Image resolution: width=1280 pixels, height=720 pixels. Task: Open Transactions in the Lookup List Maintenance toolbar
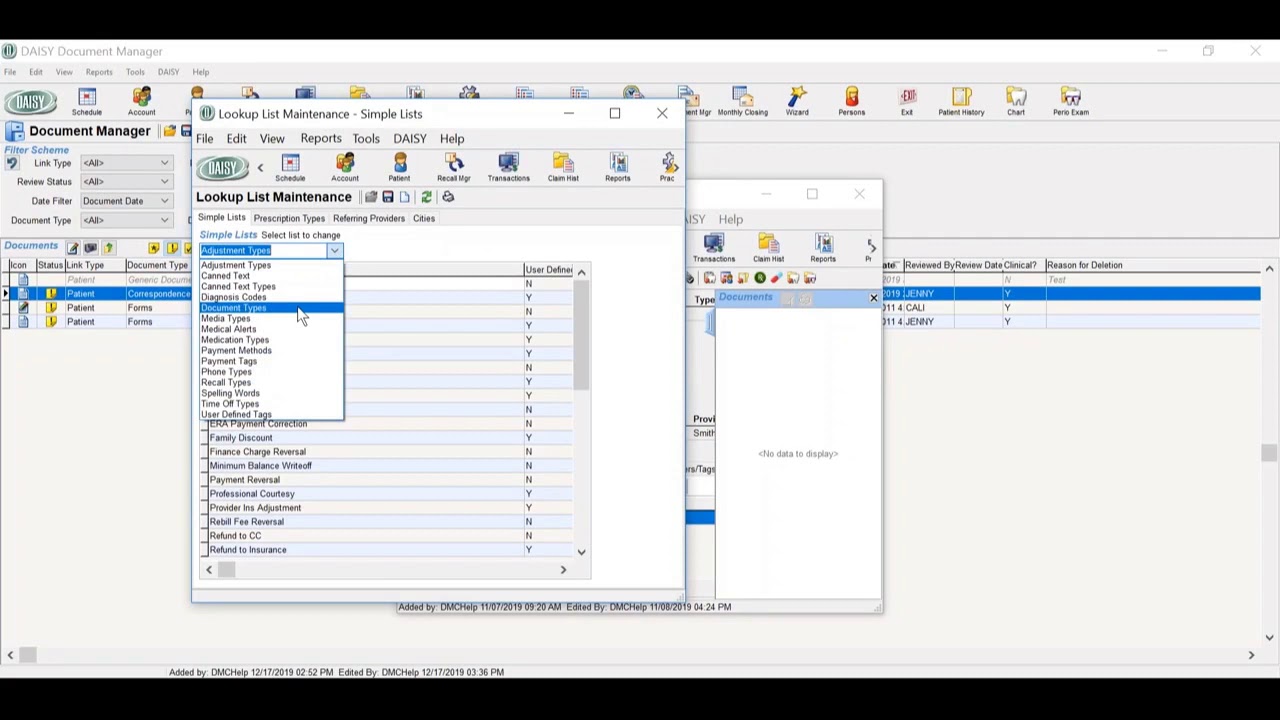508,167
